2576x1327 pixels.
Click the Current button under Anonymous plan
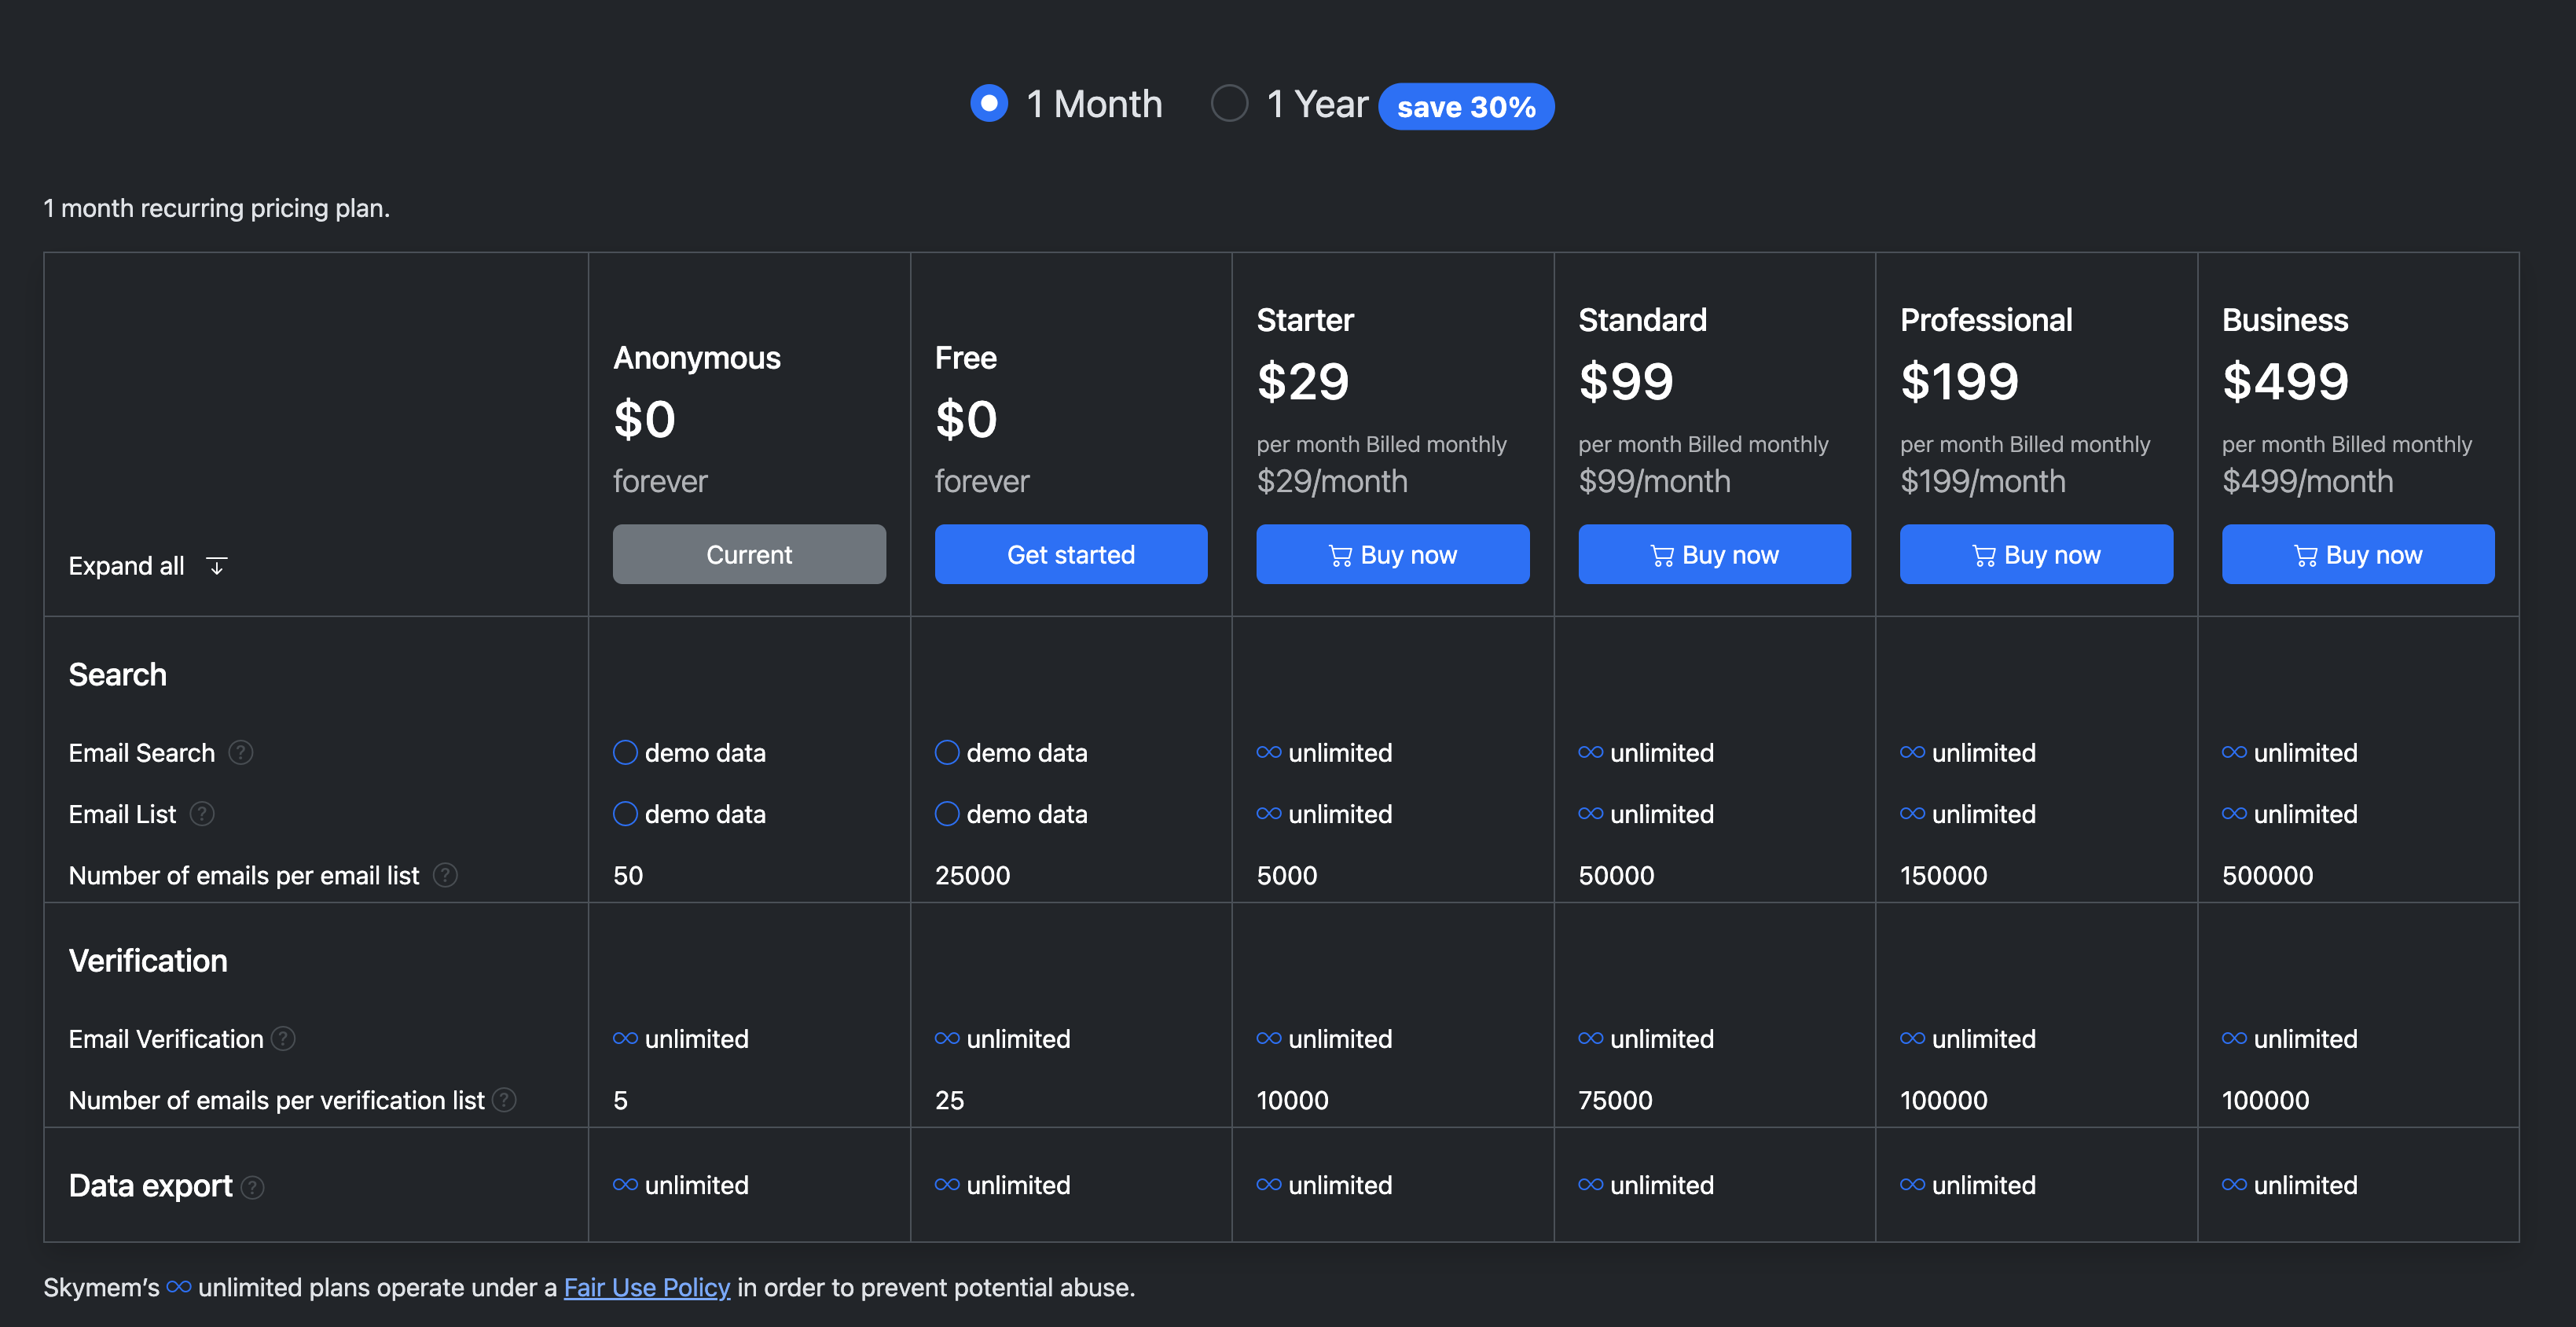tap(749, 554)
